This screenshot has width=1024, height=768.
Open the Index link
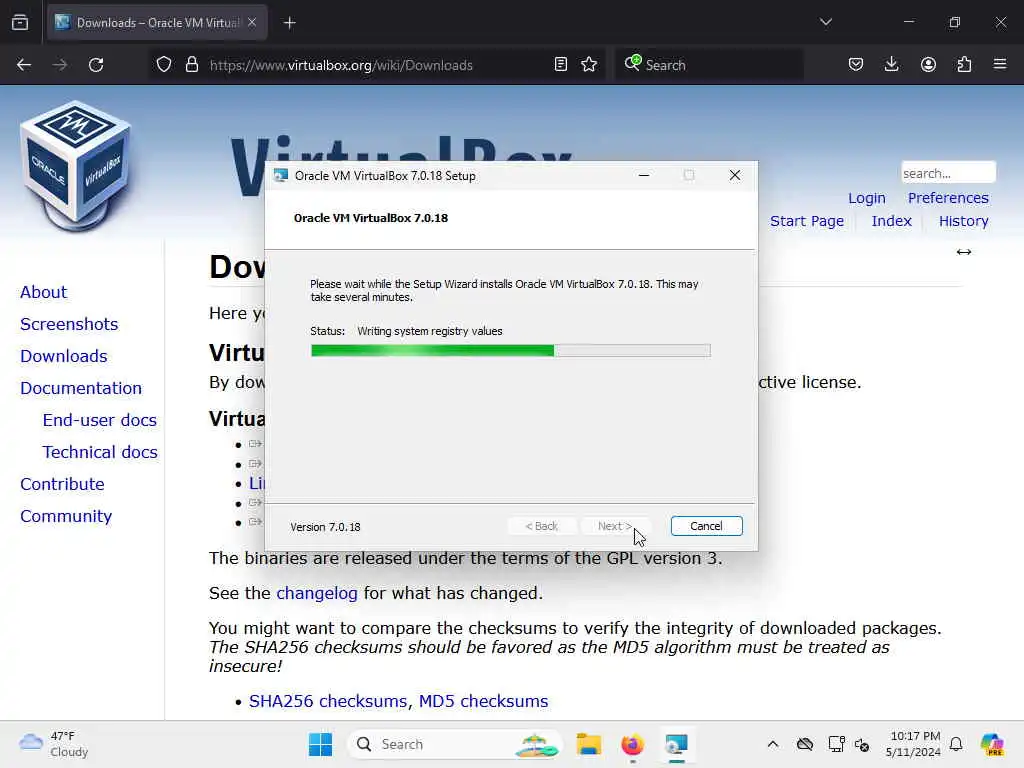coord(891,221)
